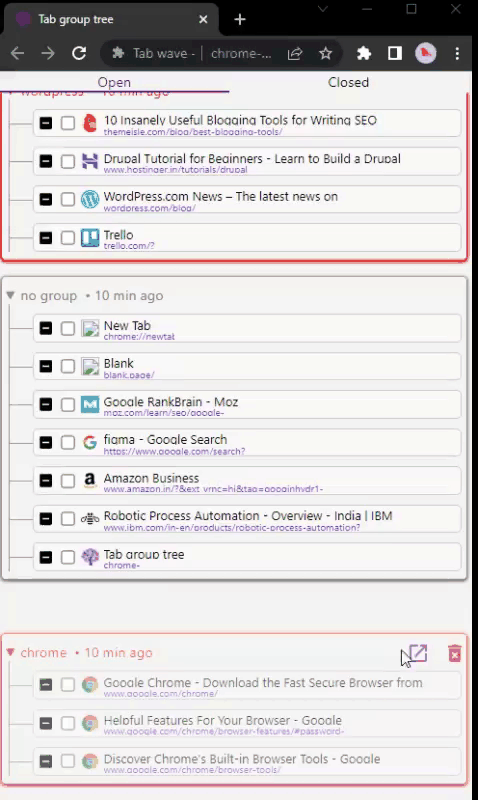
Task: Open the share page icon
Action: (295, 53)
